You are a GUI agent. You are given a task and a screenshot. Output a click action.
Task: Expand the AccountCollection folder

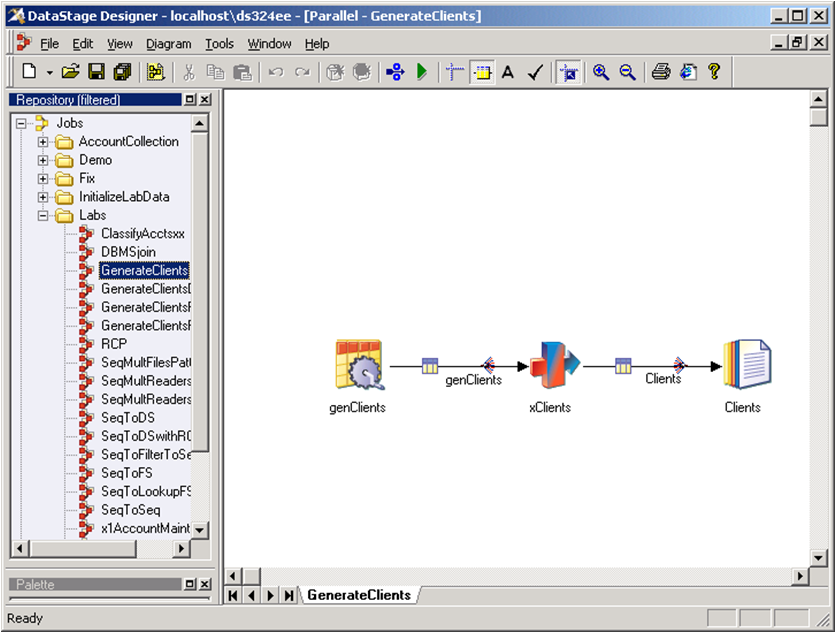(x=43, y=142)
